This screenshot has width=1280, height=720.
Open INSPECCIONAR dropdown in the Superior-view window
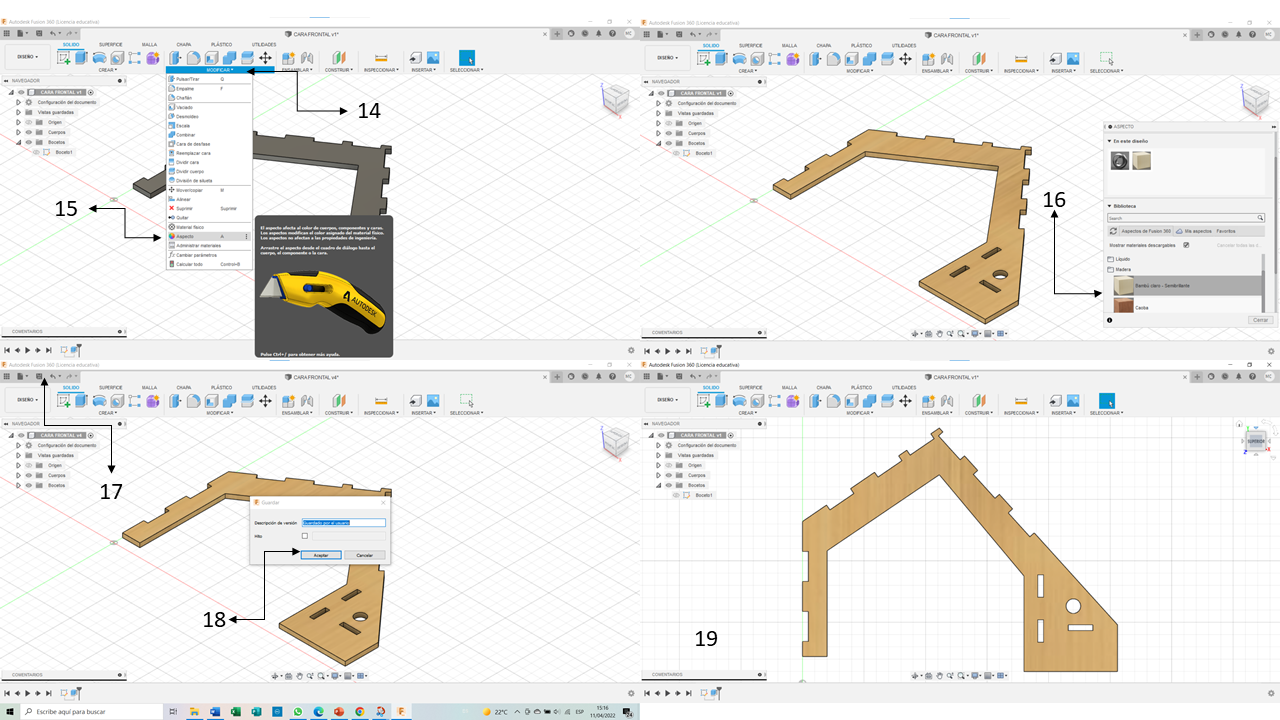(x=1021, y=413)
